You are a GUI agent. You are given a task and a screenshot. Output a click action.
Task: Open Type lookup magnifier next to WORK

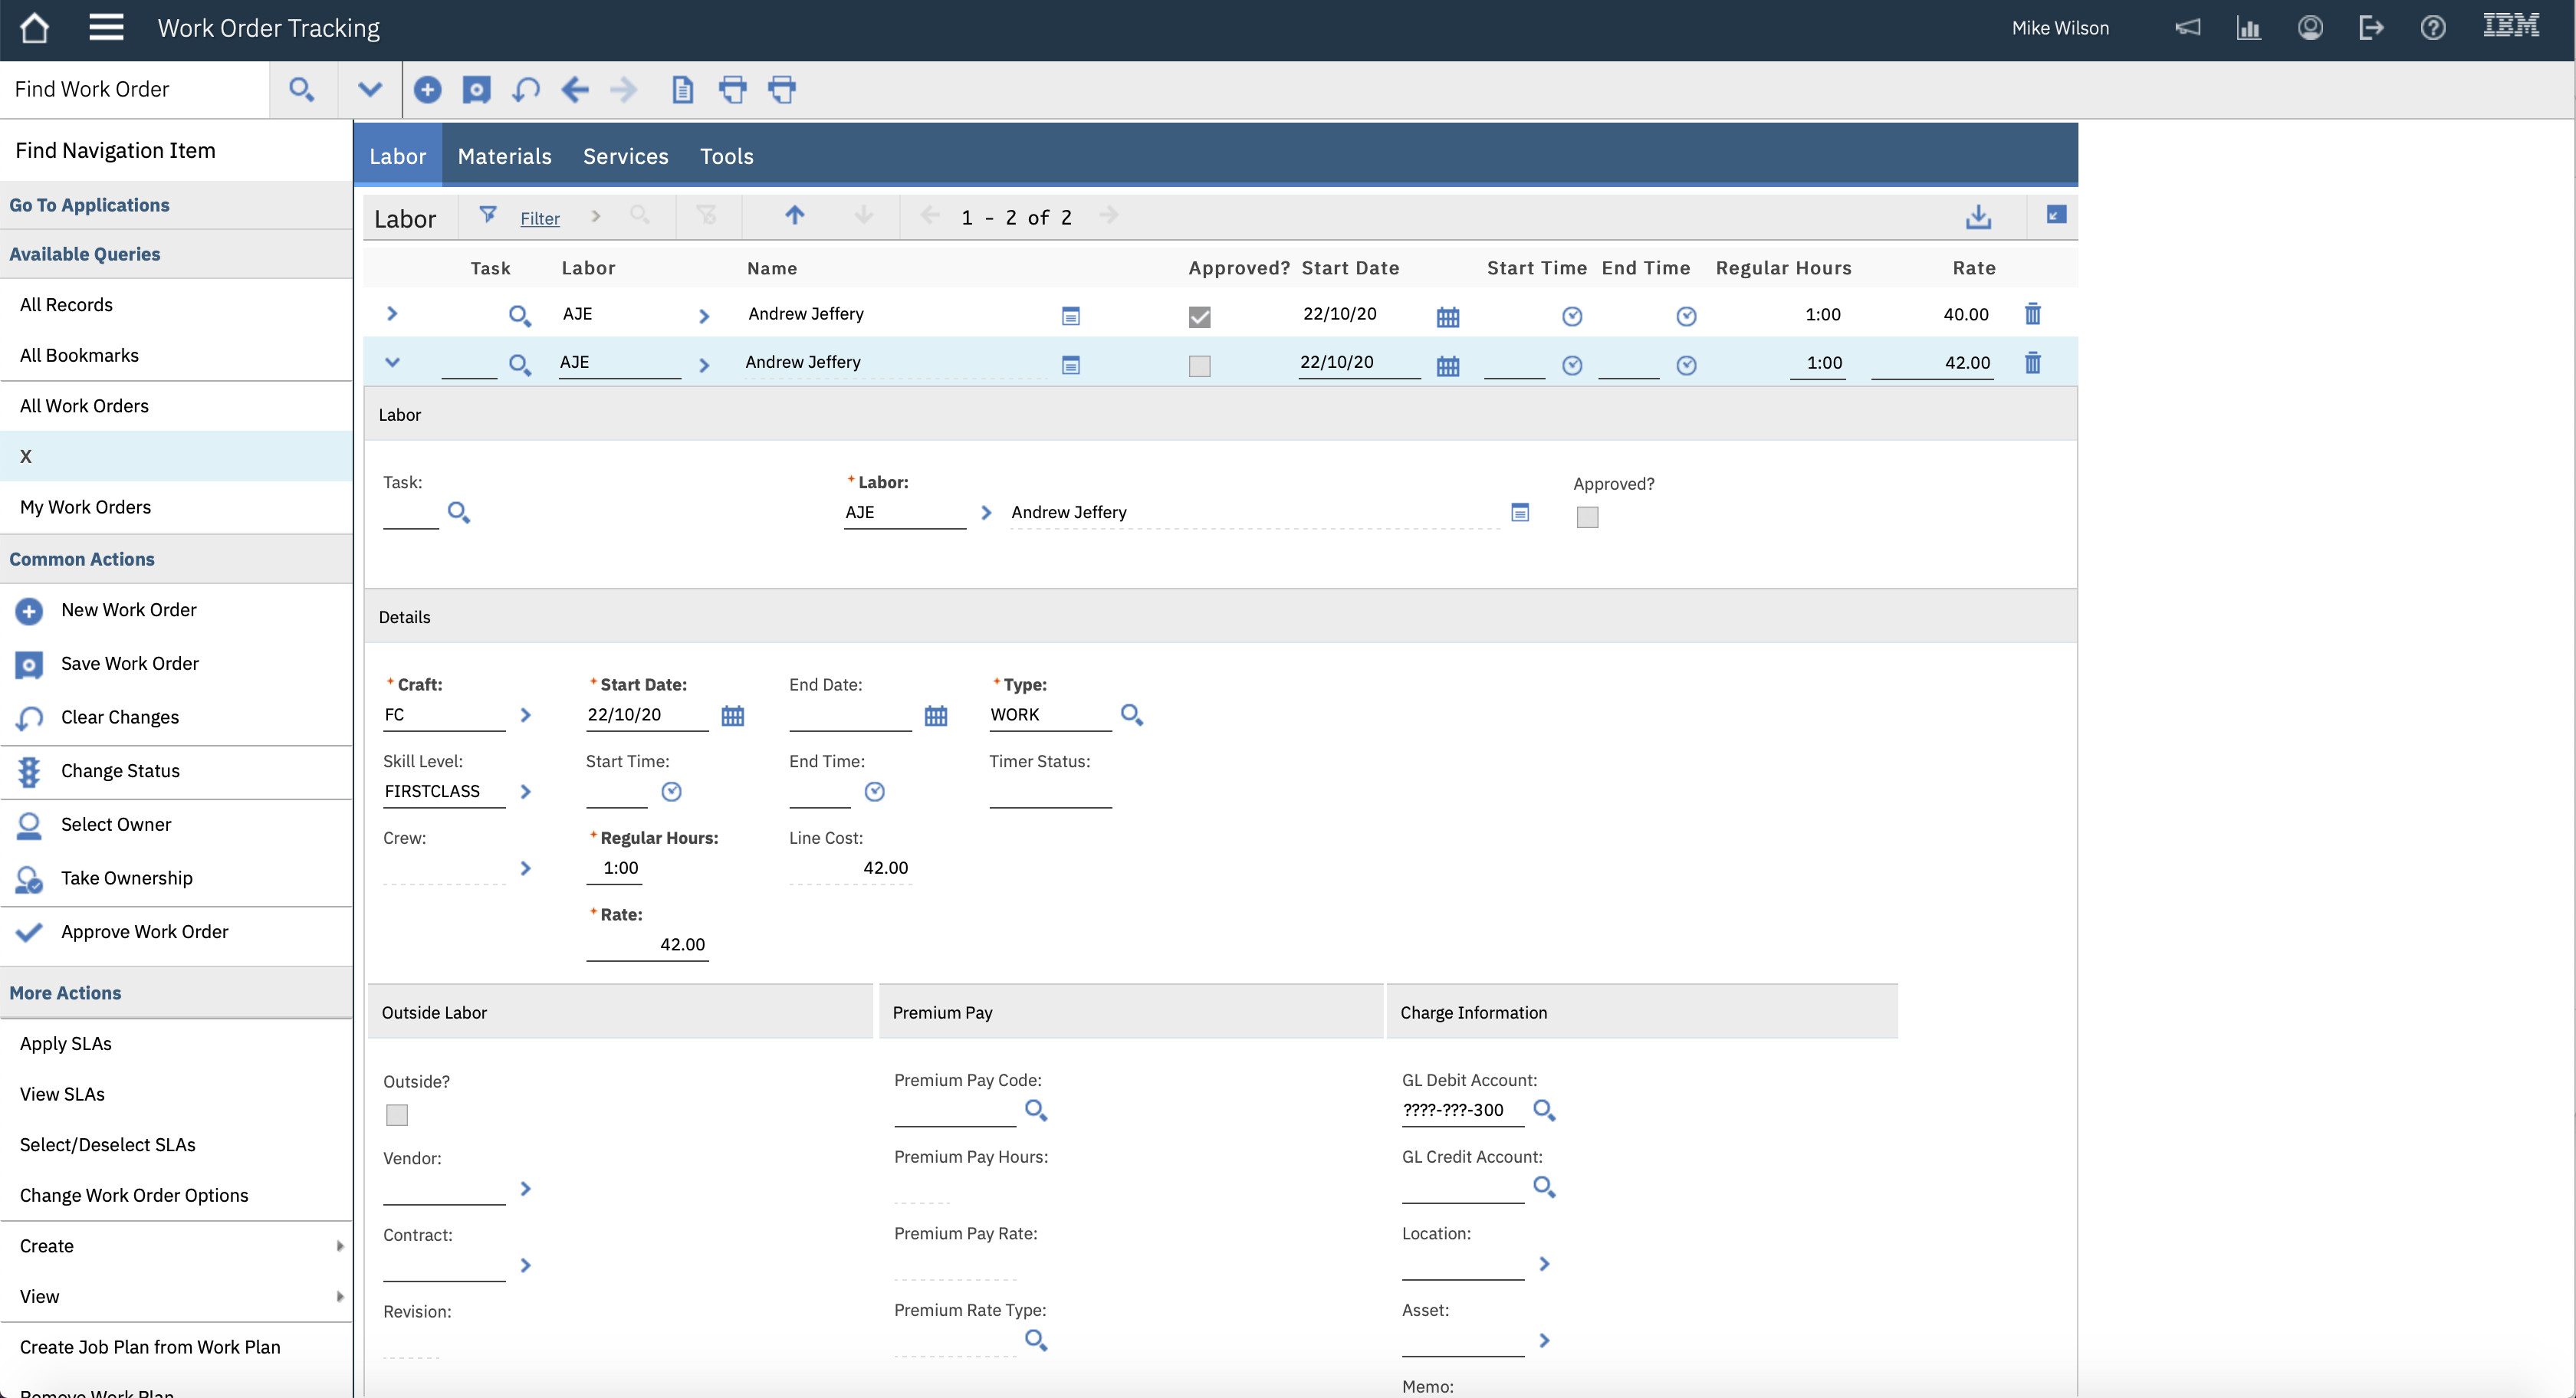1131,715
